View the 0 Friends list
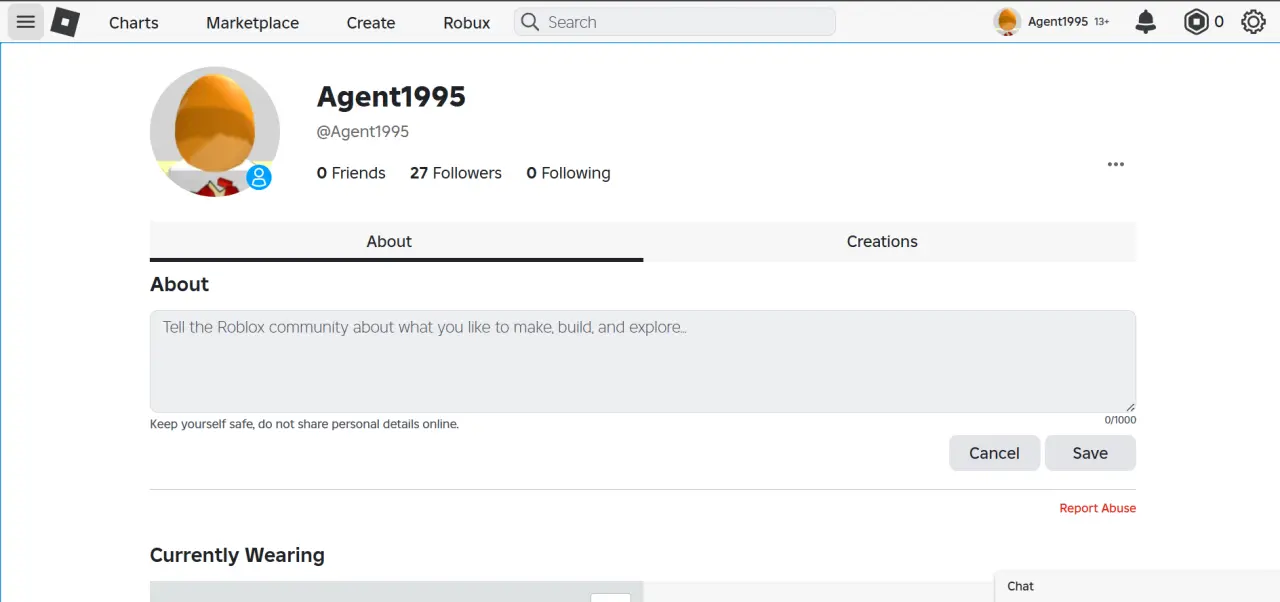 click(351, 173)
